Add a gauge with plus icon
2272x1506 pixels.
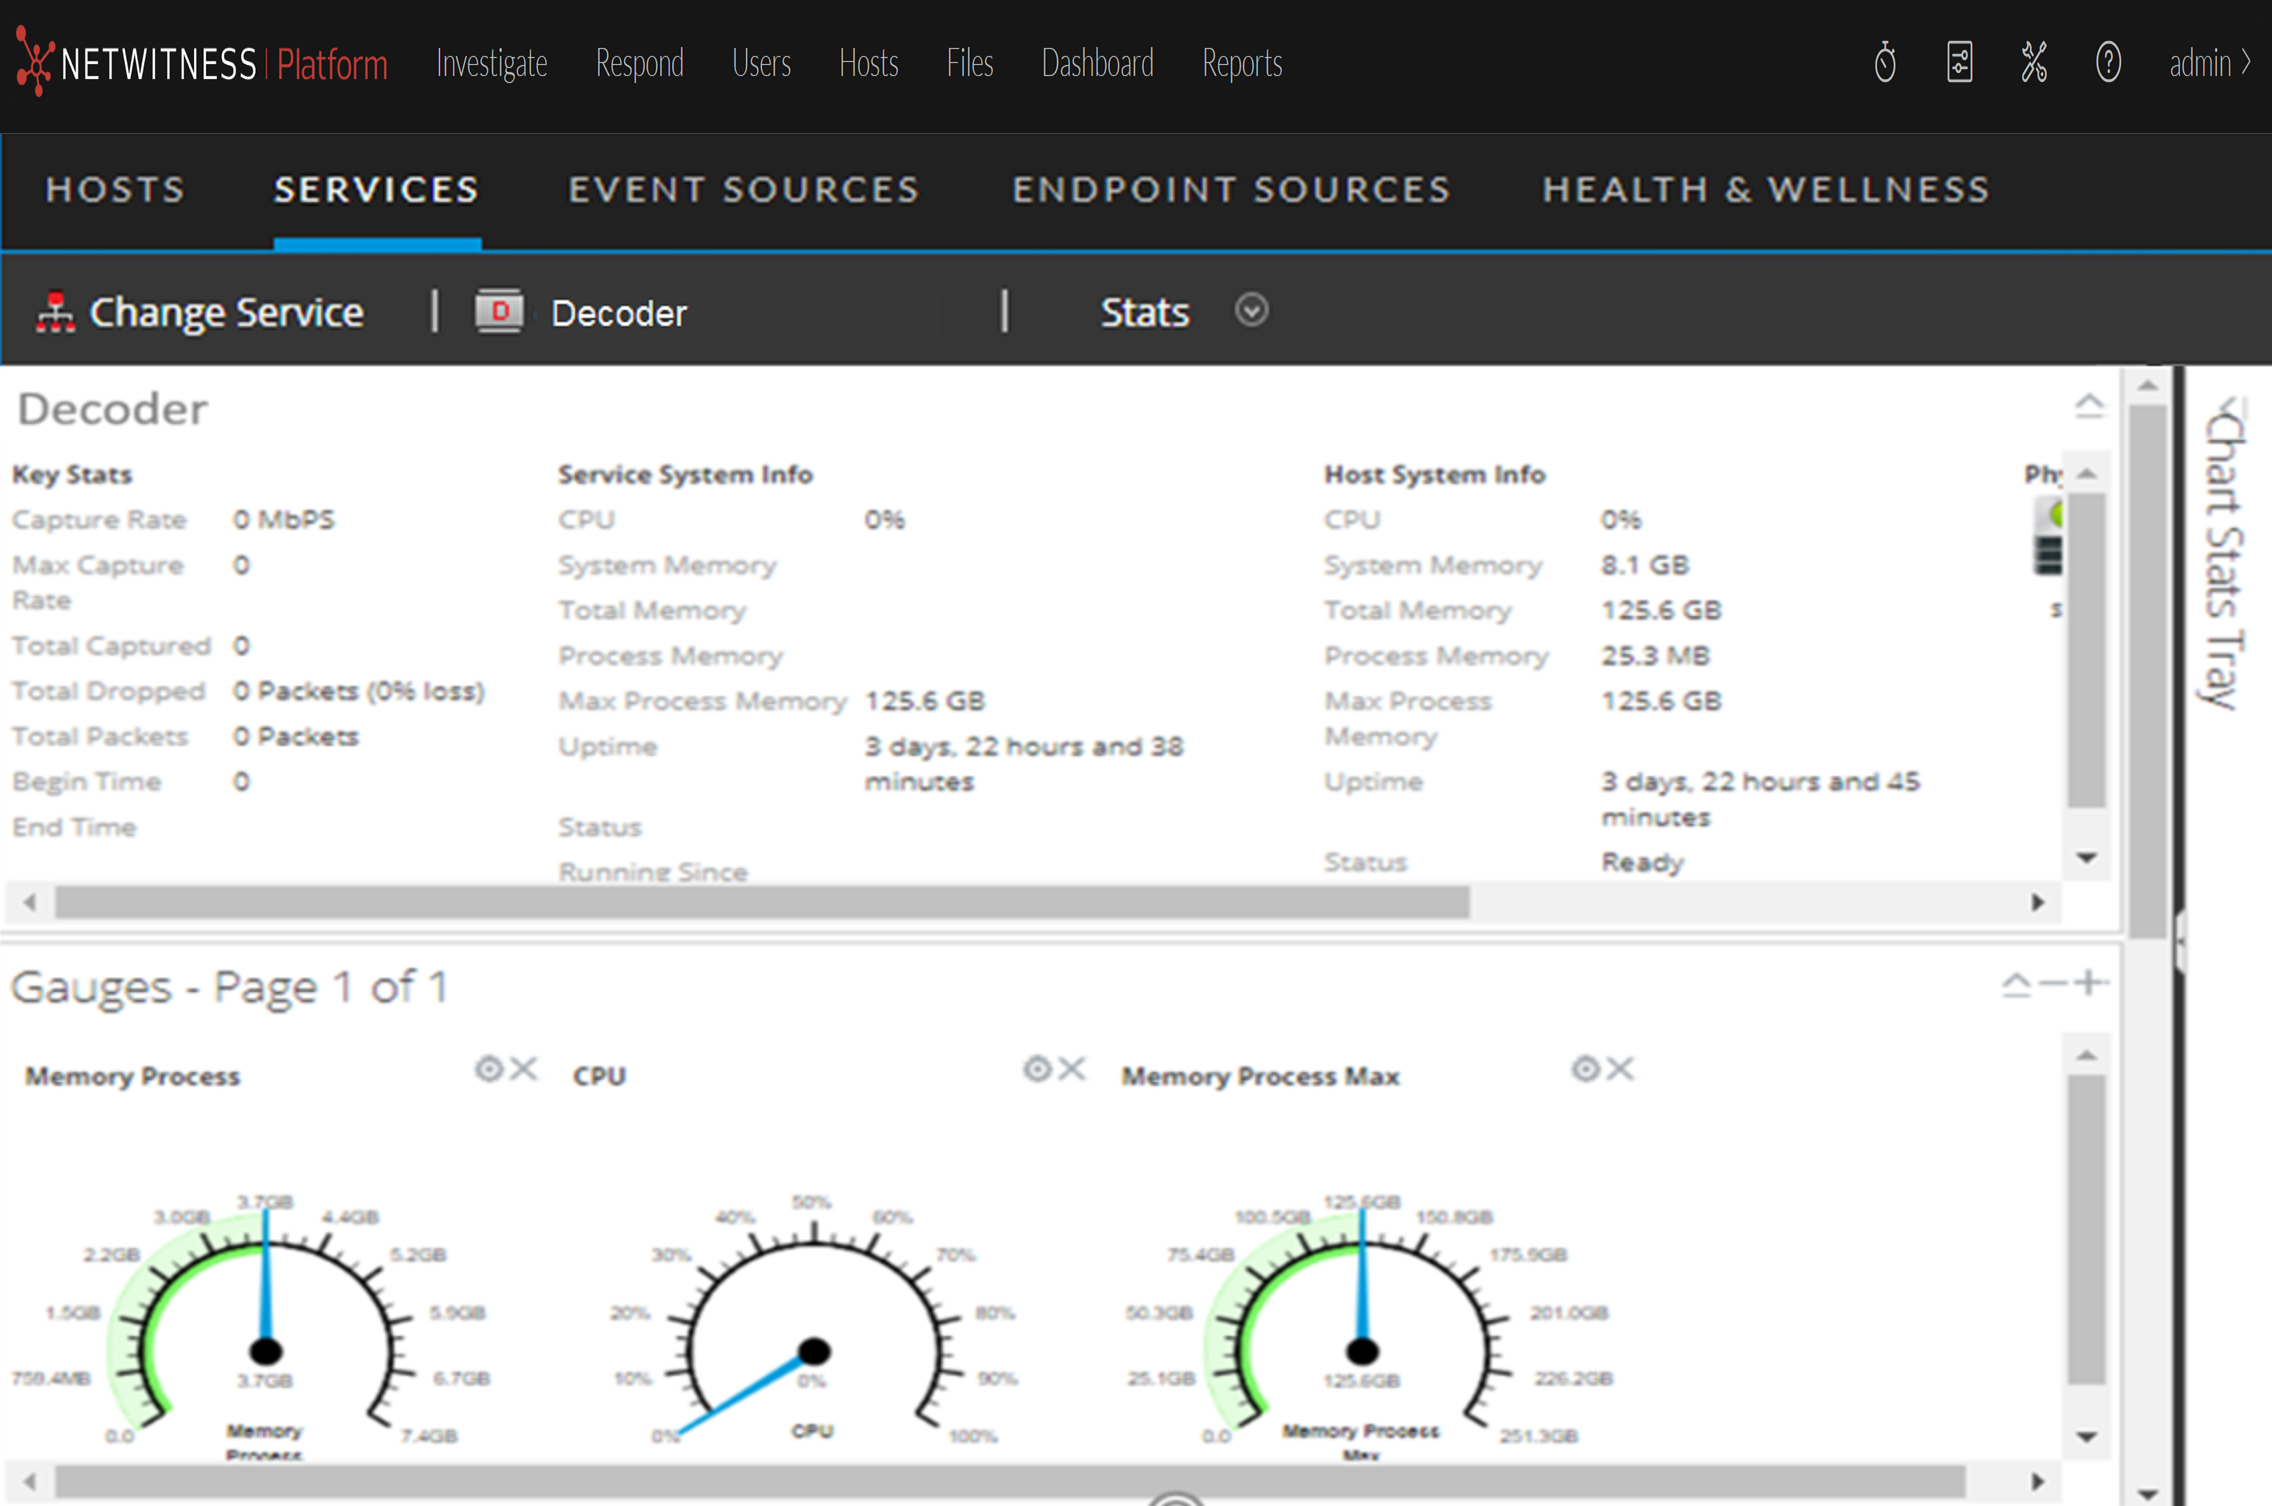(2089, 983)
